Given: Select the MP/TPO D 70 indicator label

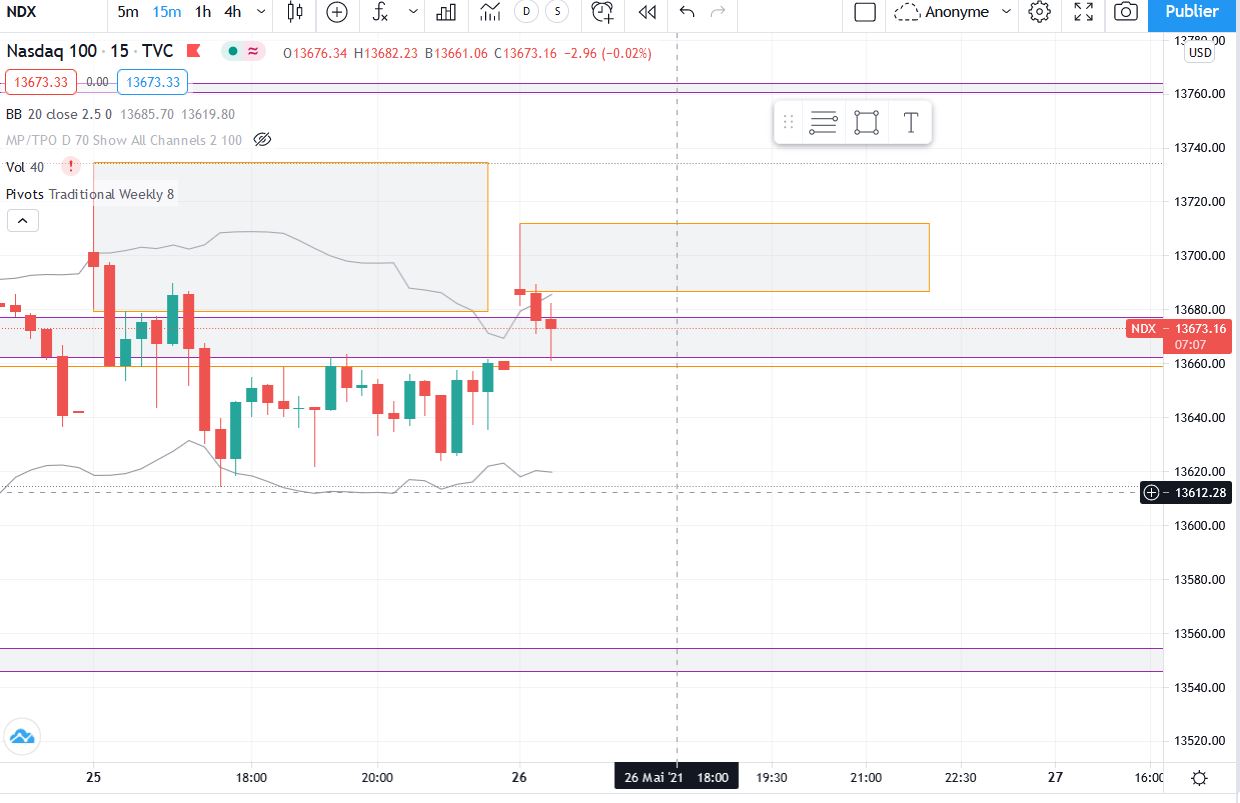Looking at the screenshot, I should coord(124,140).
